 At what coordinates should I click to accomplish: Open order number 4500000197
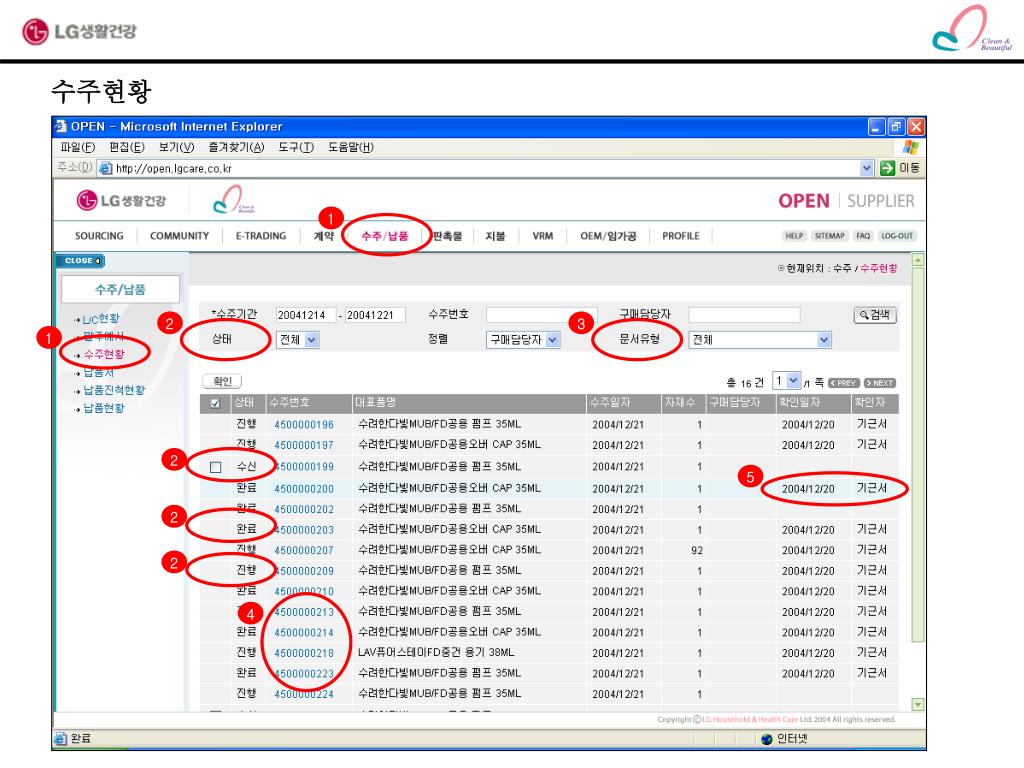pos(304,445)
